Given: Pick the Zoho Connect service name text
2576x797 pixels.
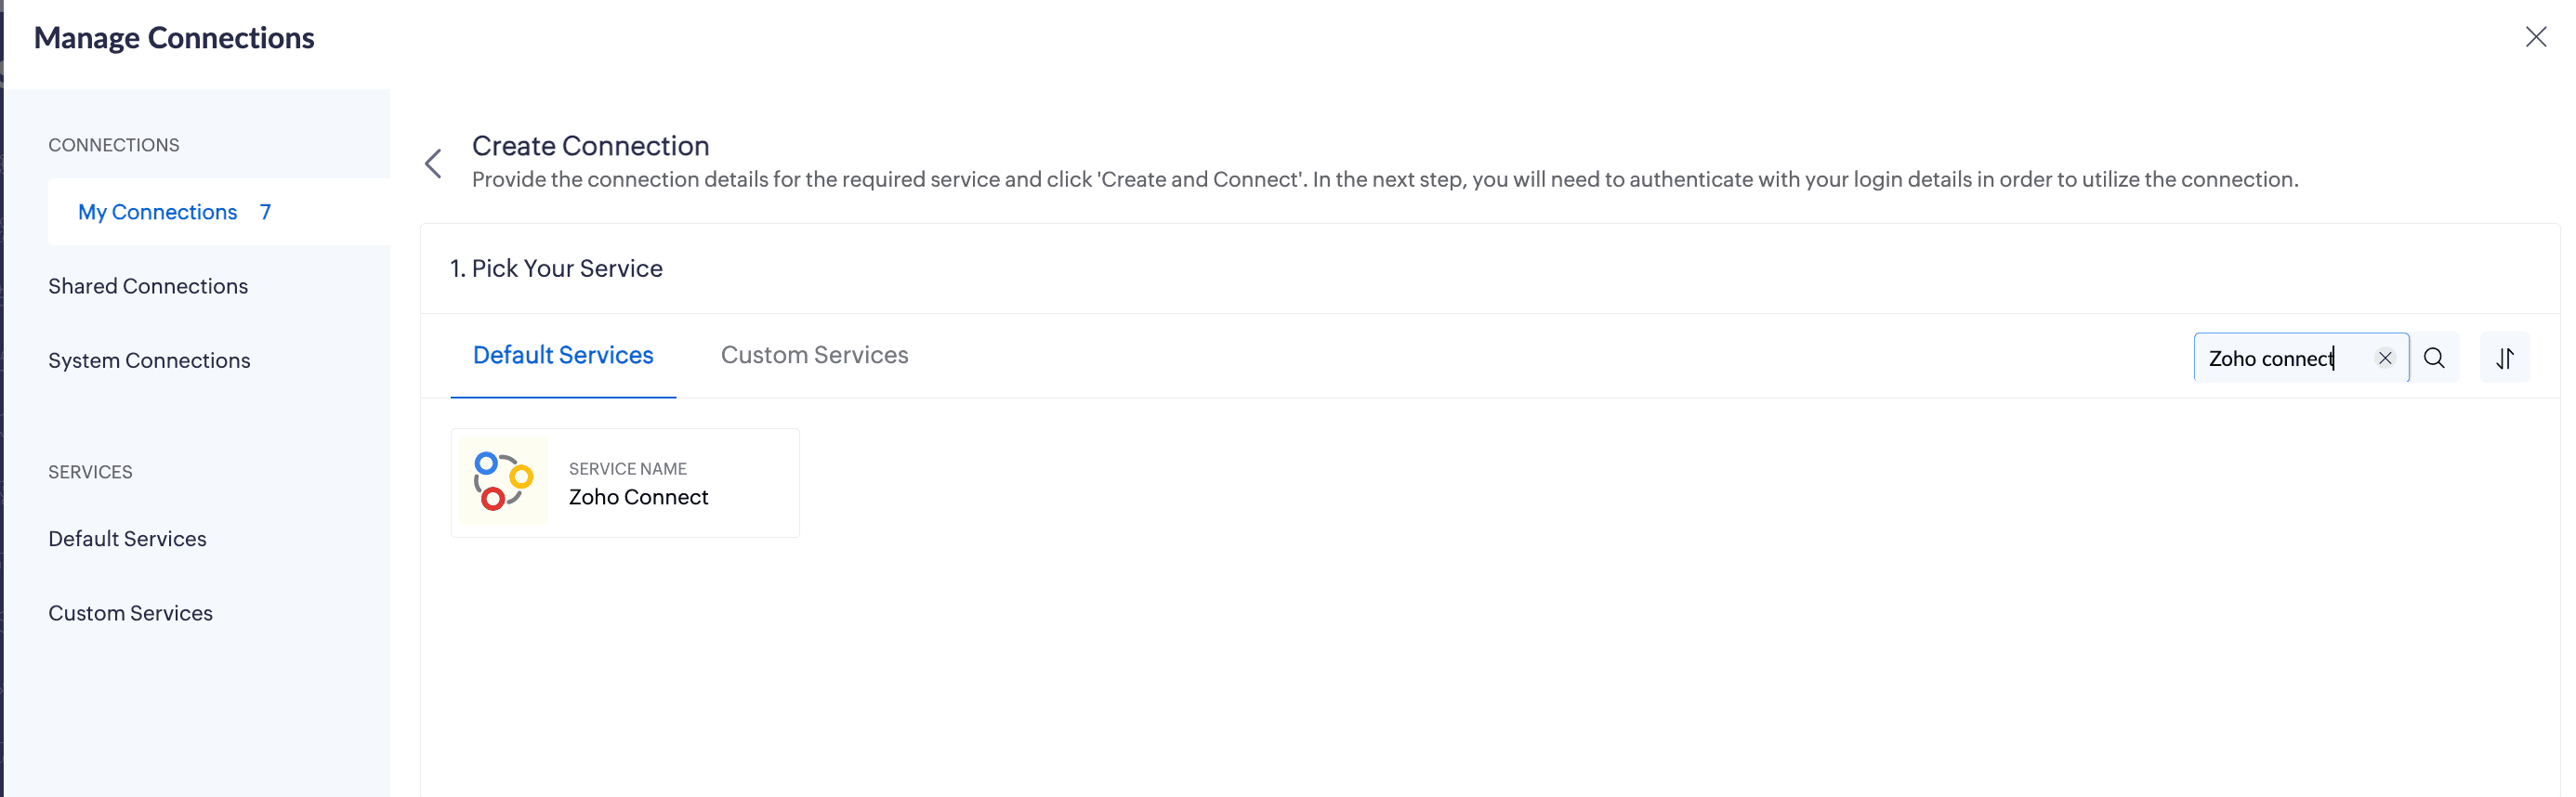Looking at the screenshot, I should click(638, 497).
